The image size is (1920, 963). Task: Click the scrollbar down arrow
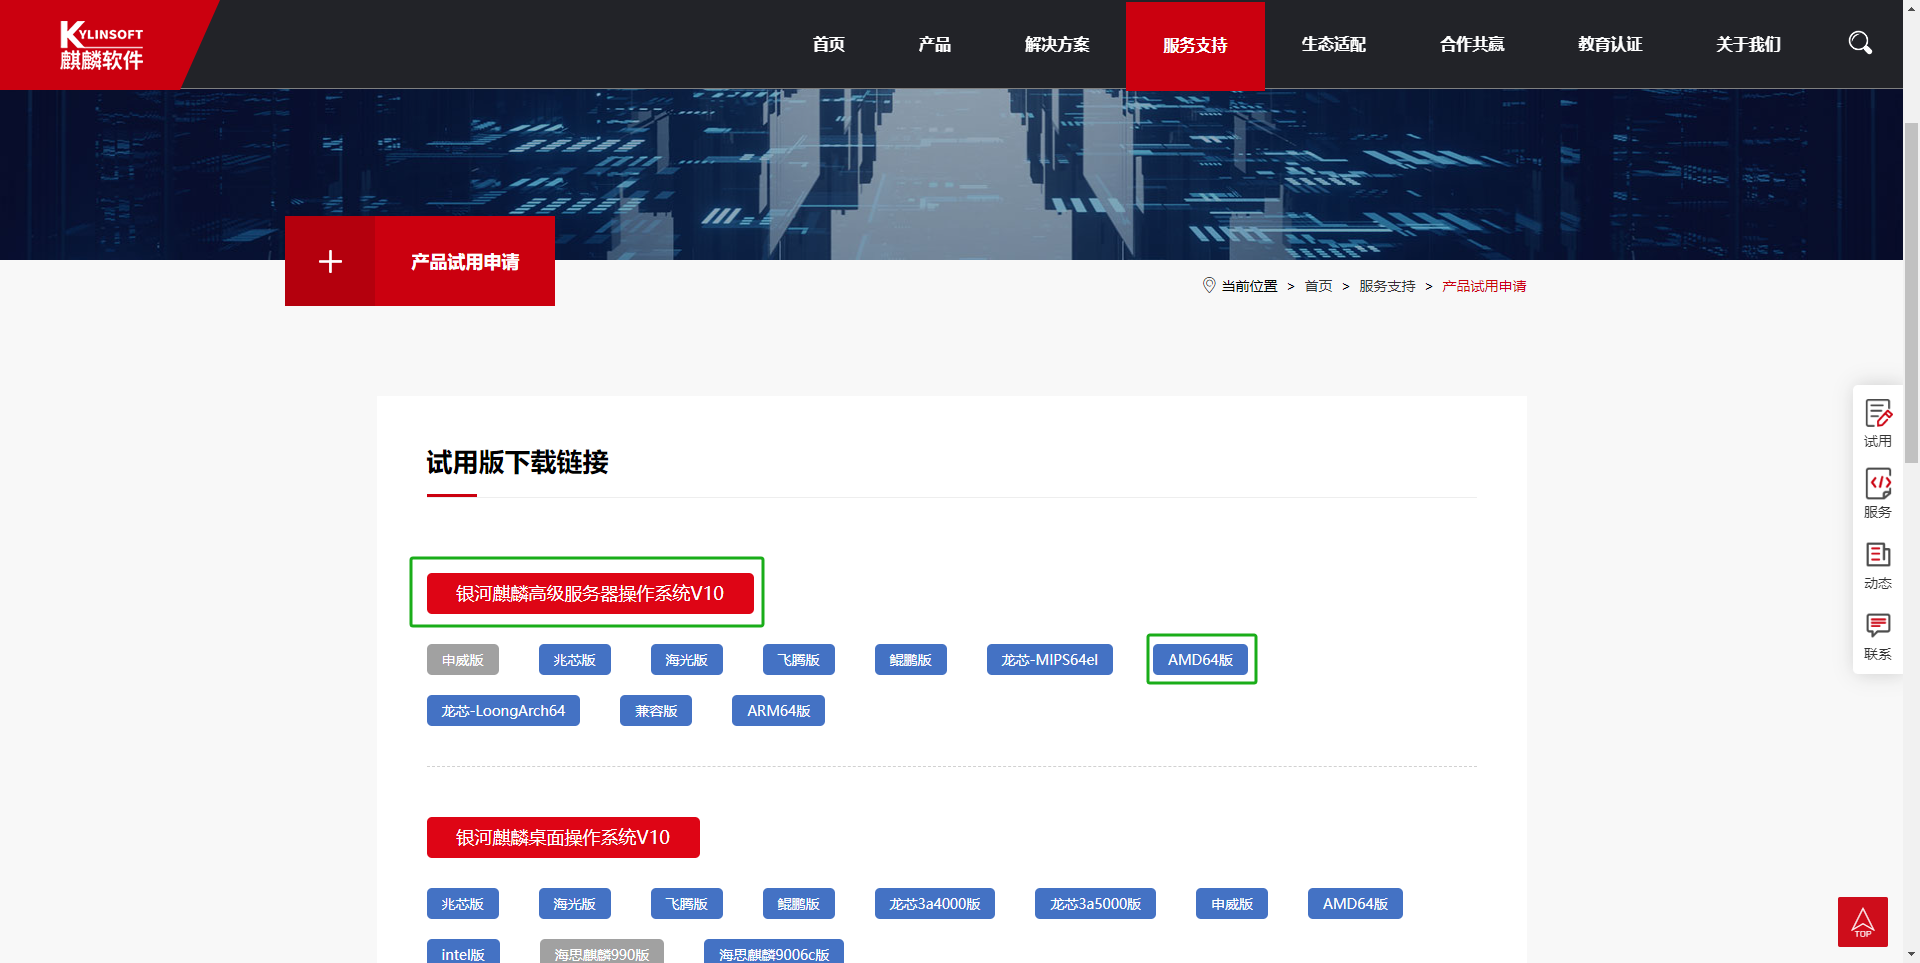tap(1911, 954)
